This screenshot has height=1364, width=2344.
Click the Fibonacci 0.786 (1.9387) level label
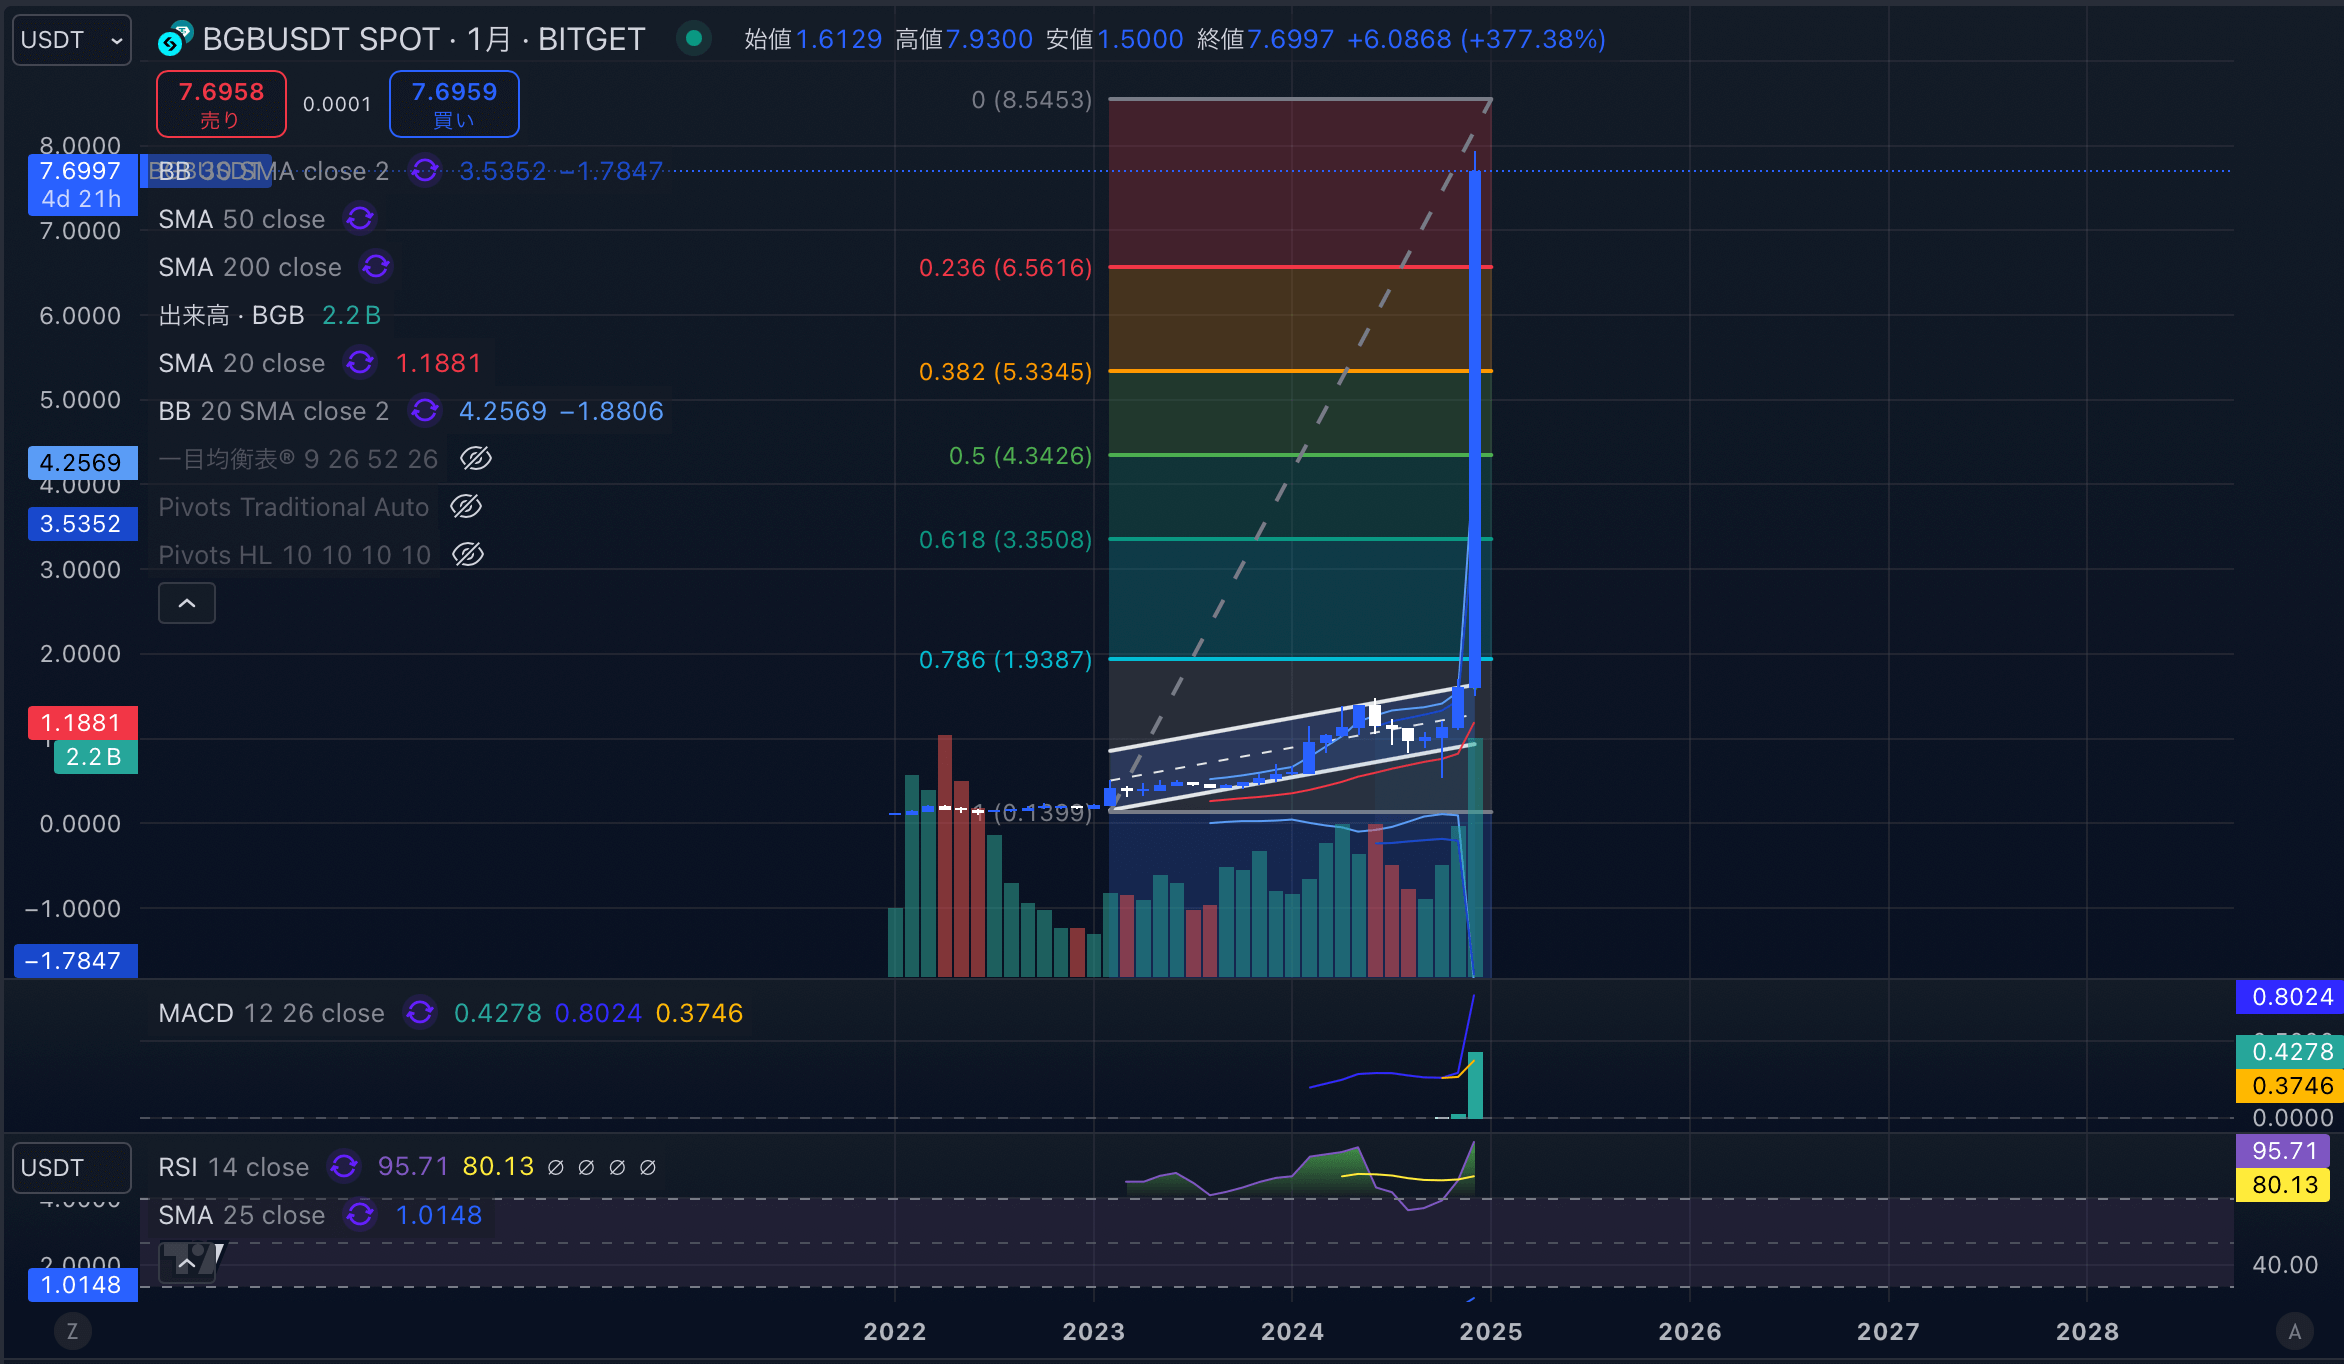coord(1005,660)
